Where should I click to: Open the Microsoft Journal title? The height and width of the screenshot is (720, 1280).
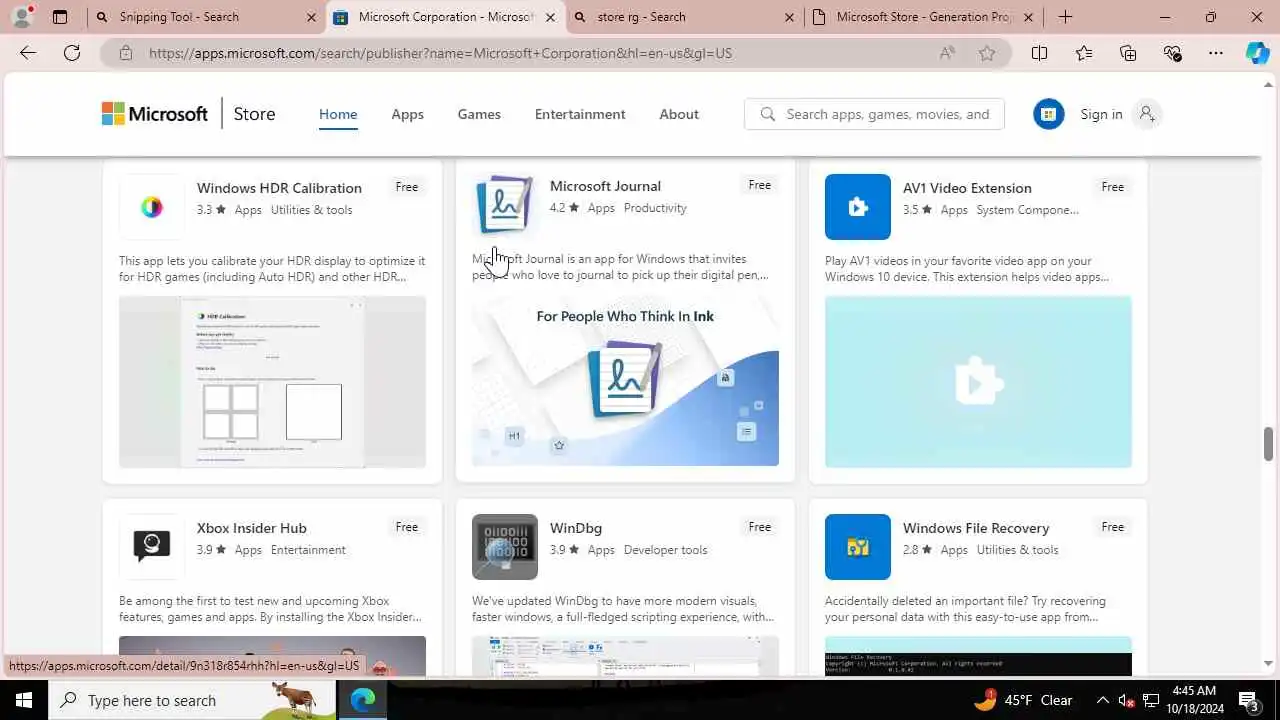tap(605, 186)
